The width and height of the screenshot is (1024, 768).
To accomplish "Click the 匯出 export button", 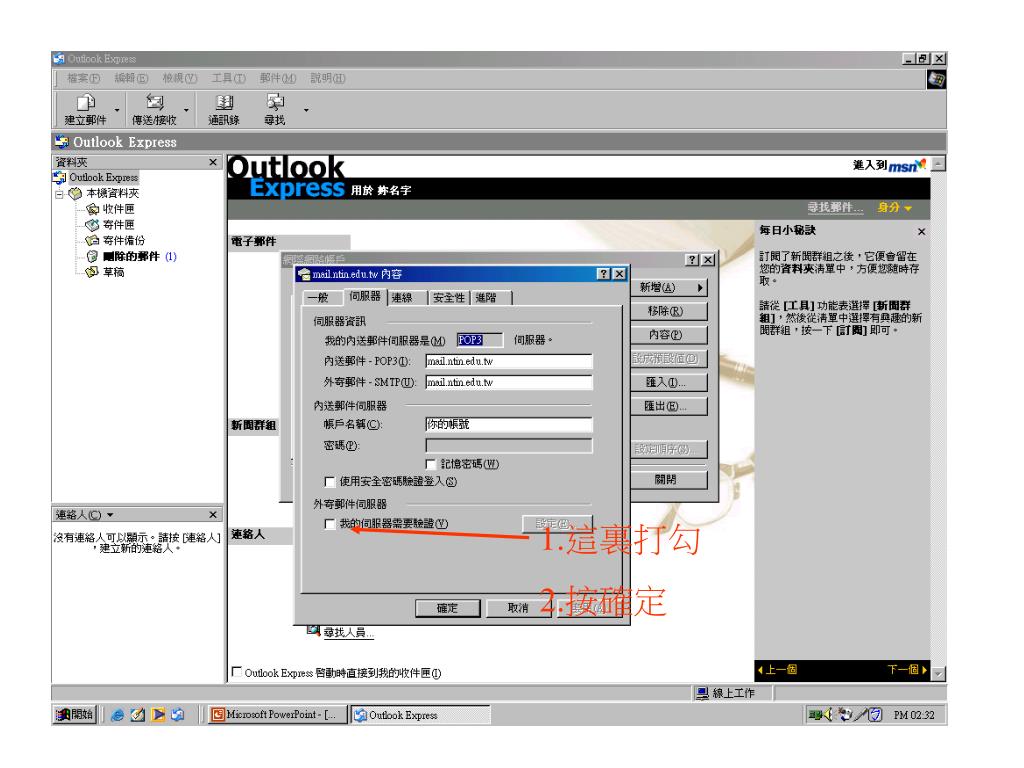I will coord(669,406).
